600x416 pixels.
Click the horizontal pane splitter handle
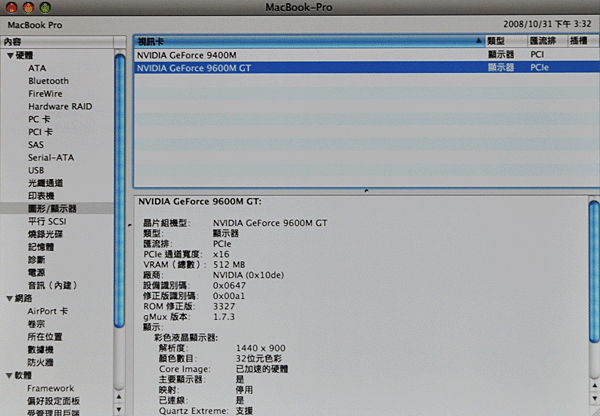367,191
